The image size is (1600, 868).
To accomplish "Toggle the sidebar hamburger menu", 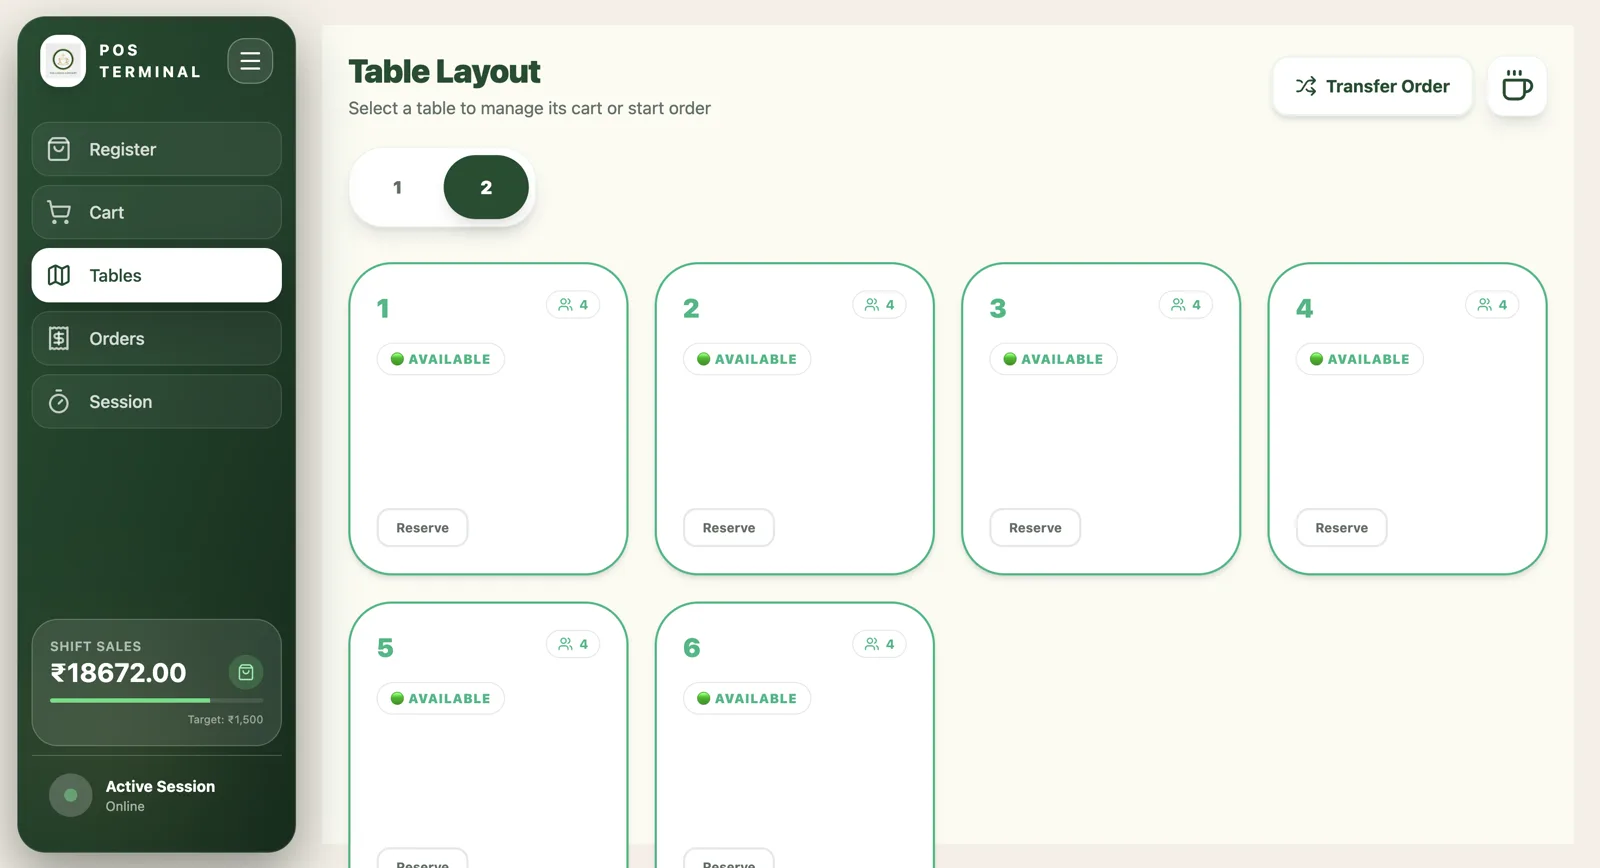I will tap(250, 61).
